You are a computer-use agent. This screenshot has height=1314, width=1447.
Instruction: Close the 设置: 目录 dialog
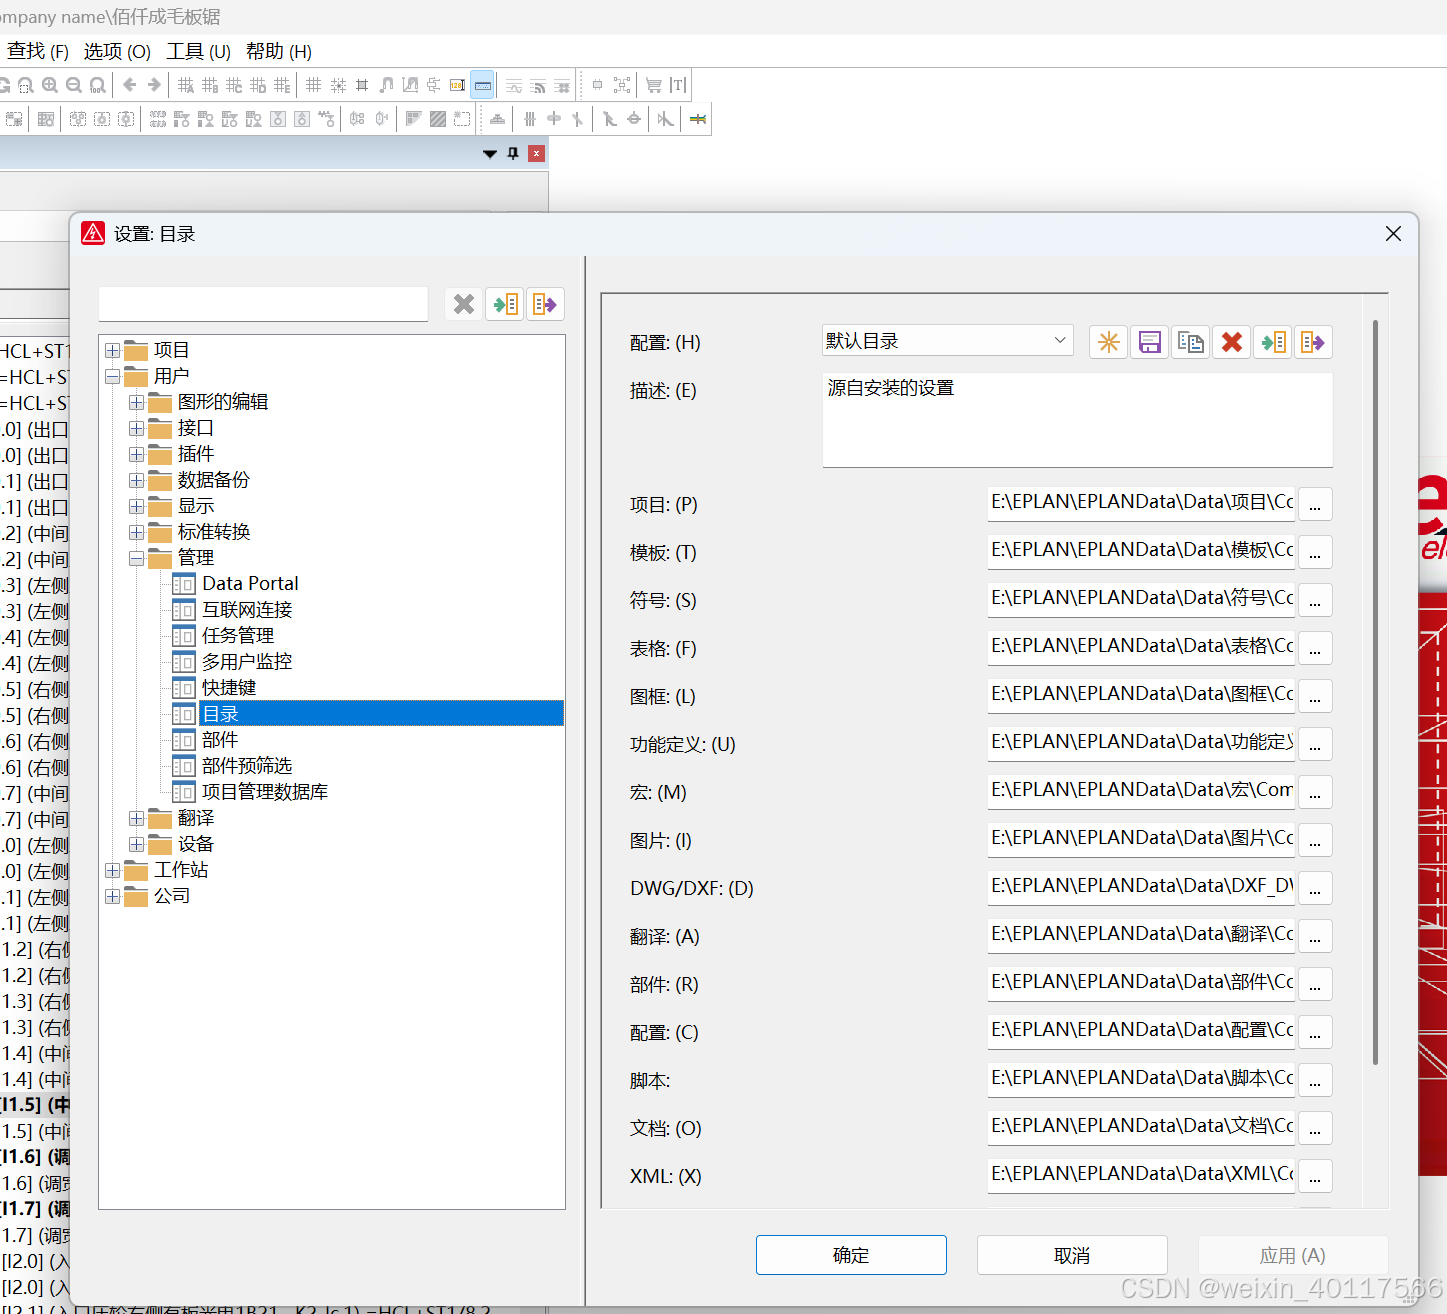[x=1393, y=233]
